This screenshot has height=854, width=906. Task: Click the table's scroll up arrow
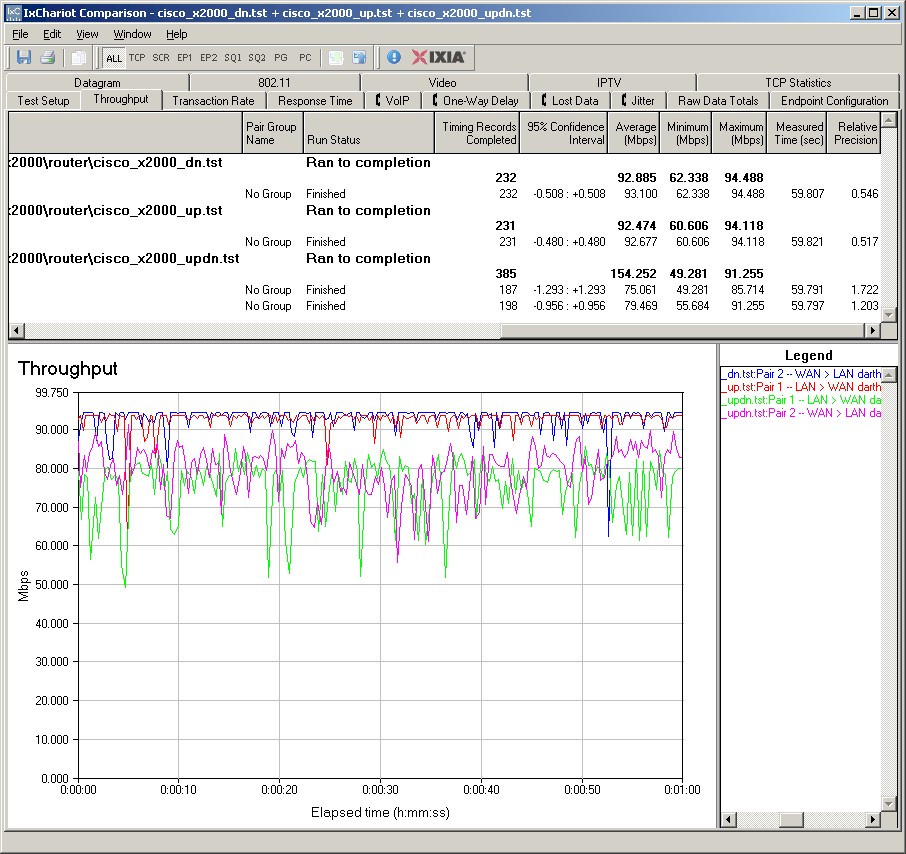889,119
